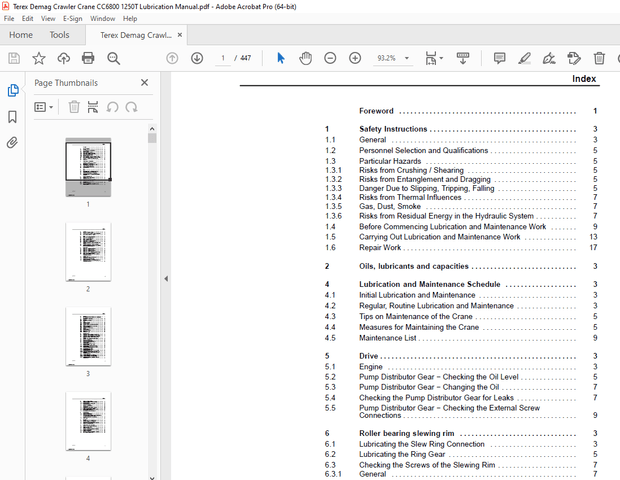Open the Add comment tool
620x480 pixels.
pyautogui.click(x=499, y=59)
